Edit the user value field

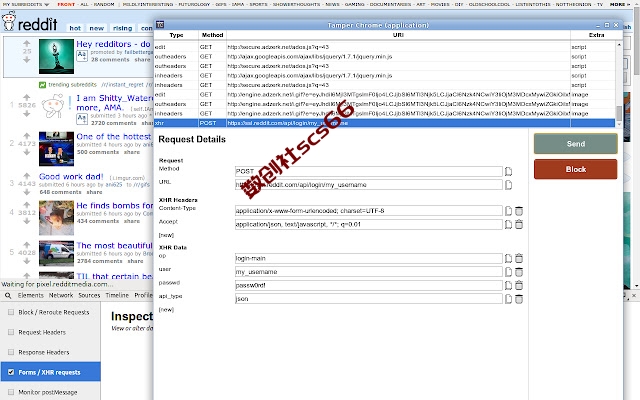point(369,272)
